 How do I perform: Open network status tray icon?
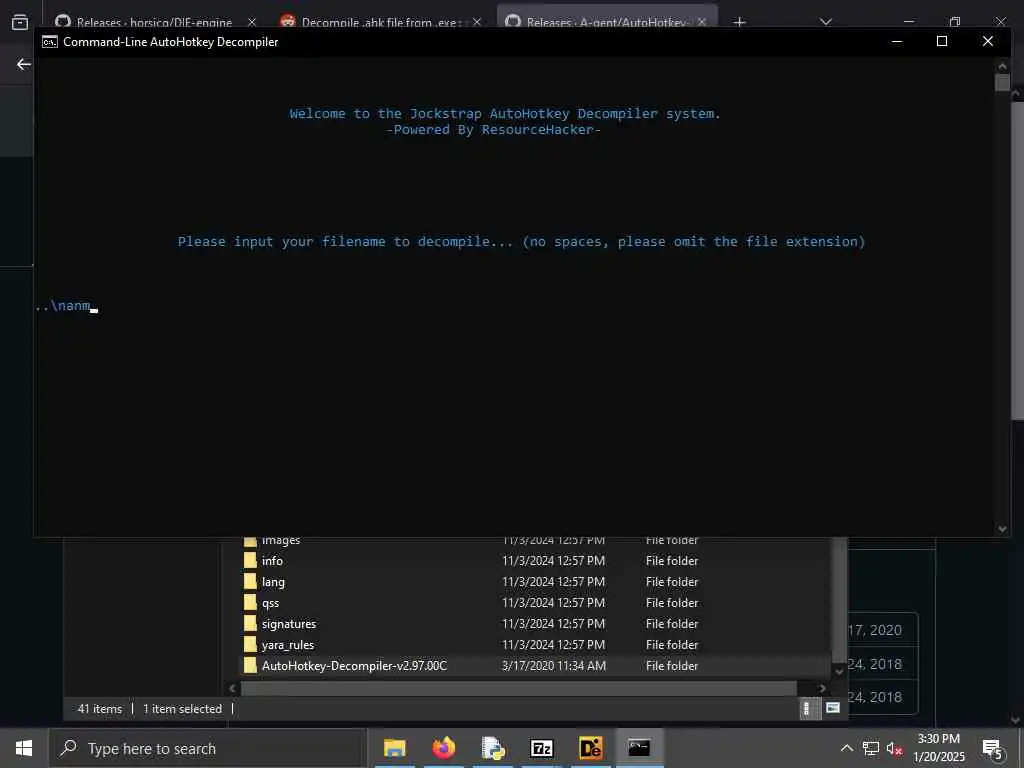pos(871,748)
